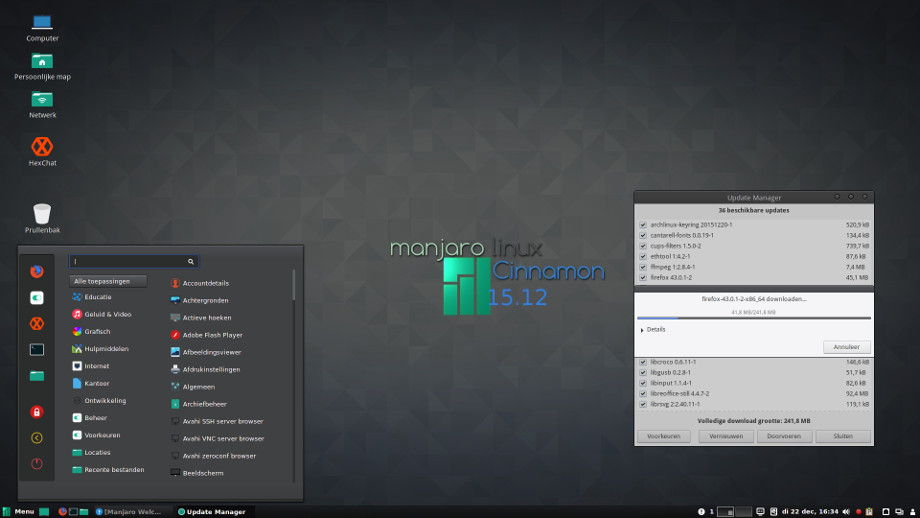
Task: Open the Computer desktop icon
Action: pos(42,22)
